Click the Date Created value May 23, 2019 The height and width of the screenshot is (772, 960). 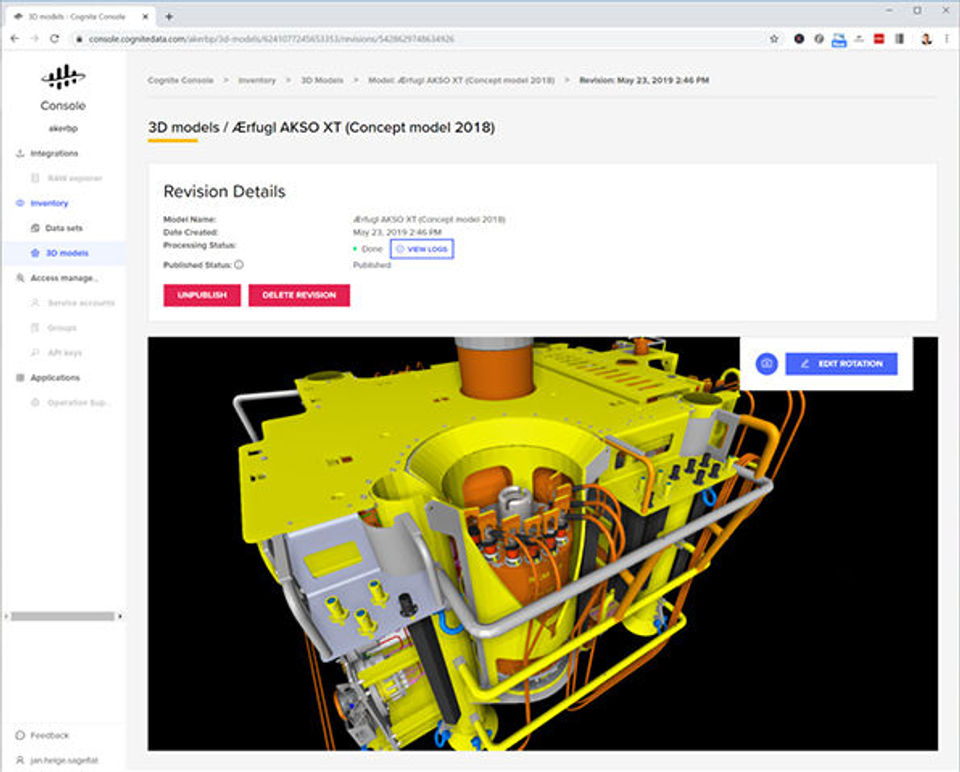coord(397,232)
